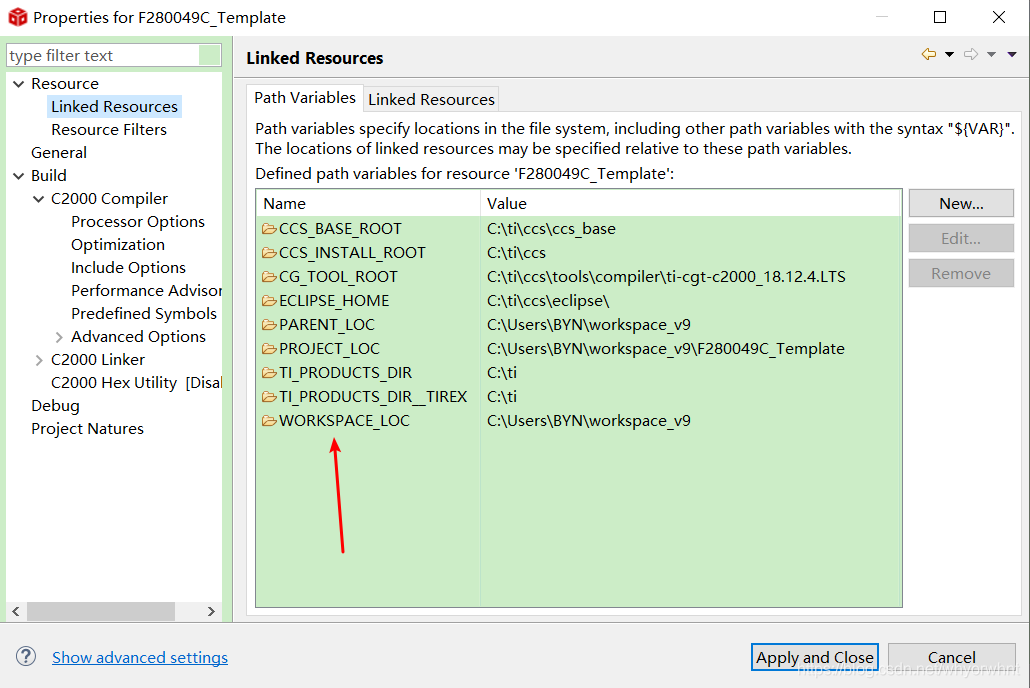Collapse the C2000 Compiler node
Image resolution: width=1030 pixels, height=688 pixels.
tap(39, 198)
